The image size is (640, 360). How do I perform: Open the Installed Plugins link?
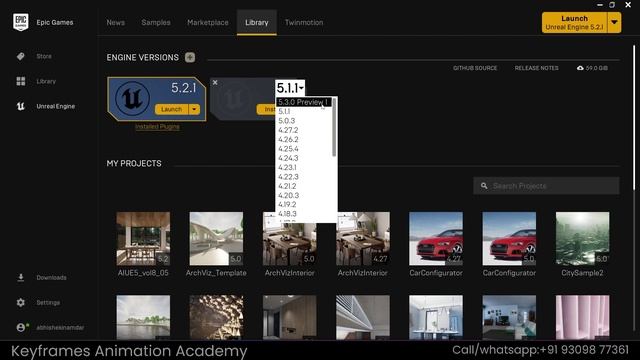[x=157, y=127]
